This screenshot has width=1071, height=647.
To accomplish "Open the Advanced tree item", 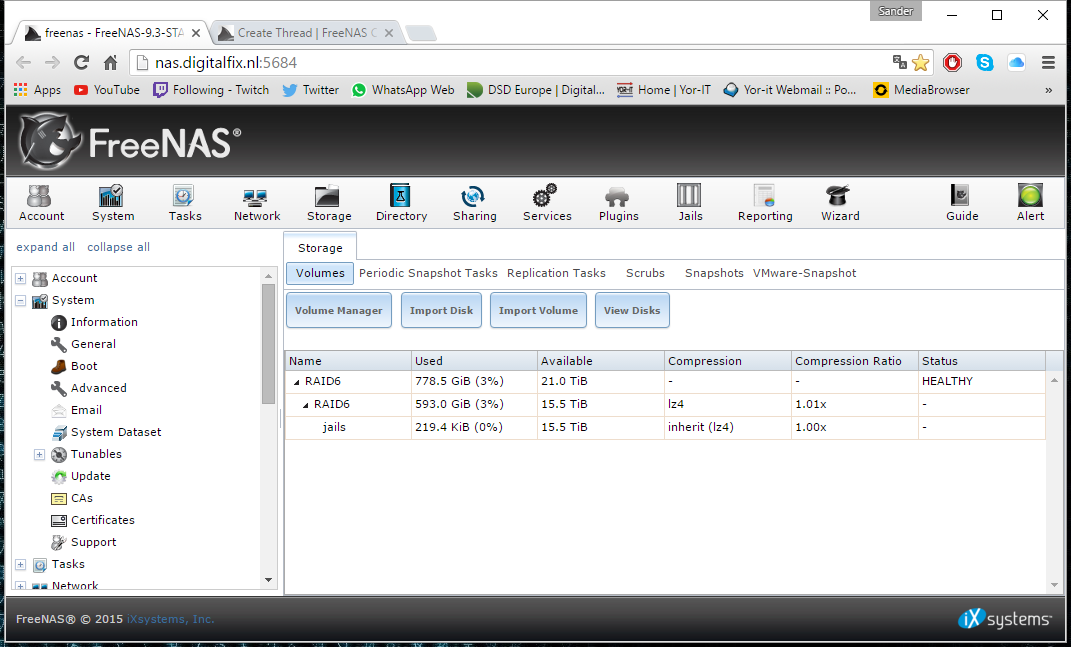I will click(x=98, y=387).
